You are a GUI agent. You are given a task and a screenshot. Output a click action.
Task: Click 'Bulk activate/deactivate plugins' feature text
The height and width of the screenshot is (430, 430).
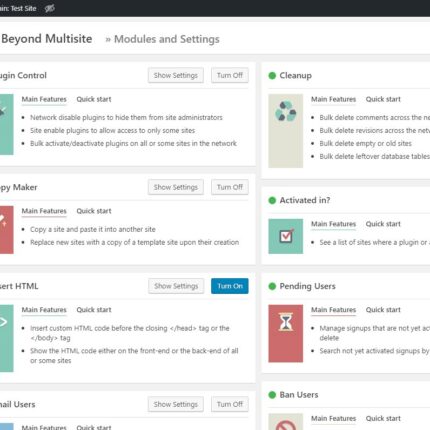[x=133, y=144]
